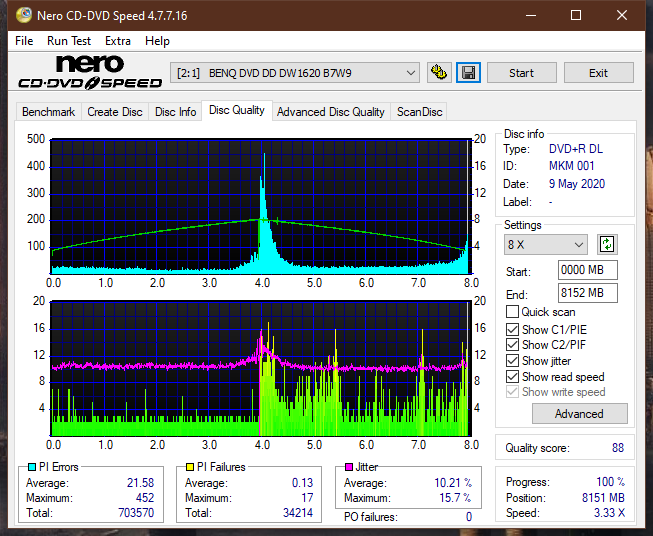The height and width of the screenshot is (536, 653).
Task: Click the Start button
Action: 521,73
